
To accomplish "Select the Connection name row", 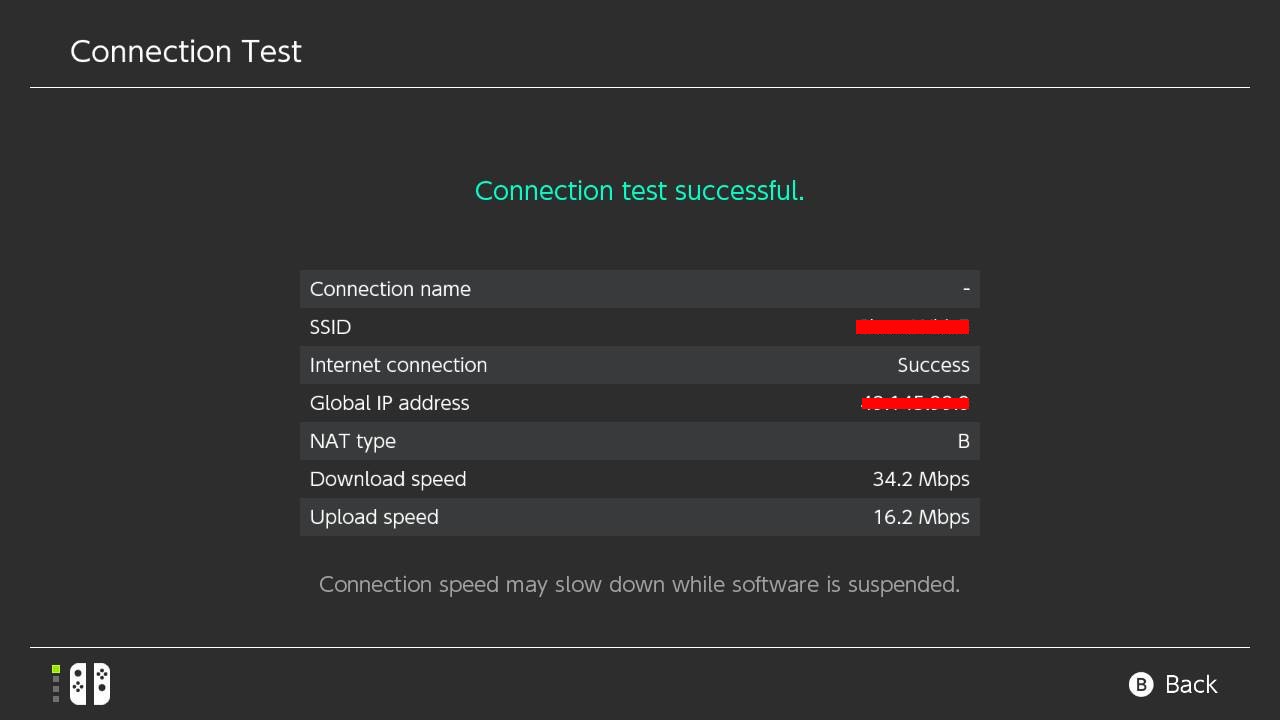I will click(640, 289).
